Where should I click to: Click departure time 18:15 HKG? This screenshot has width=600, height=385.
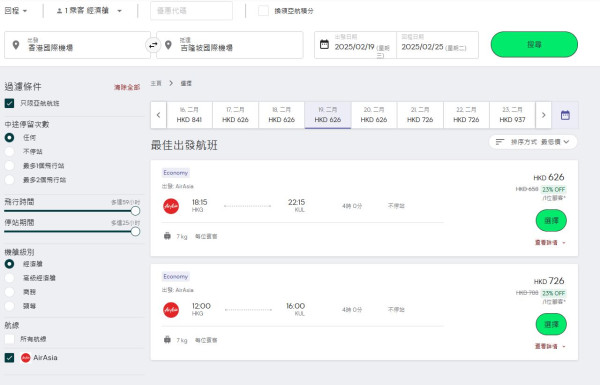(199, 205)
